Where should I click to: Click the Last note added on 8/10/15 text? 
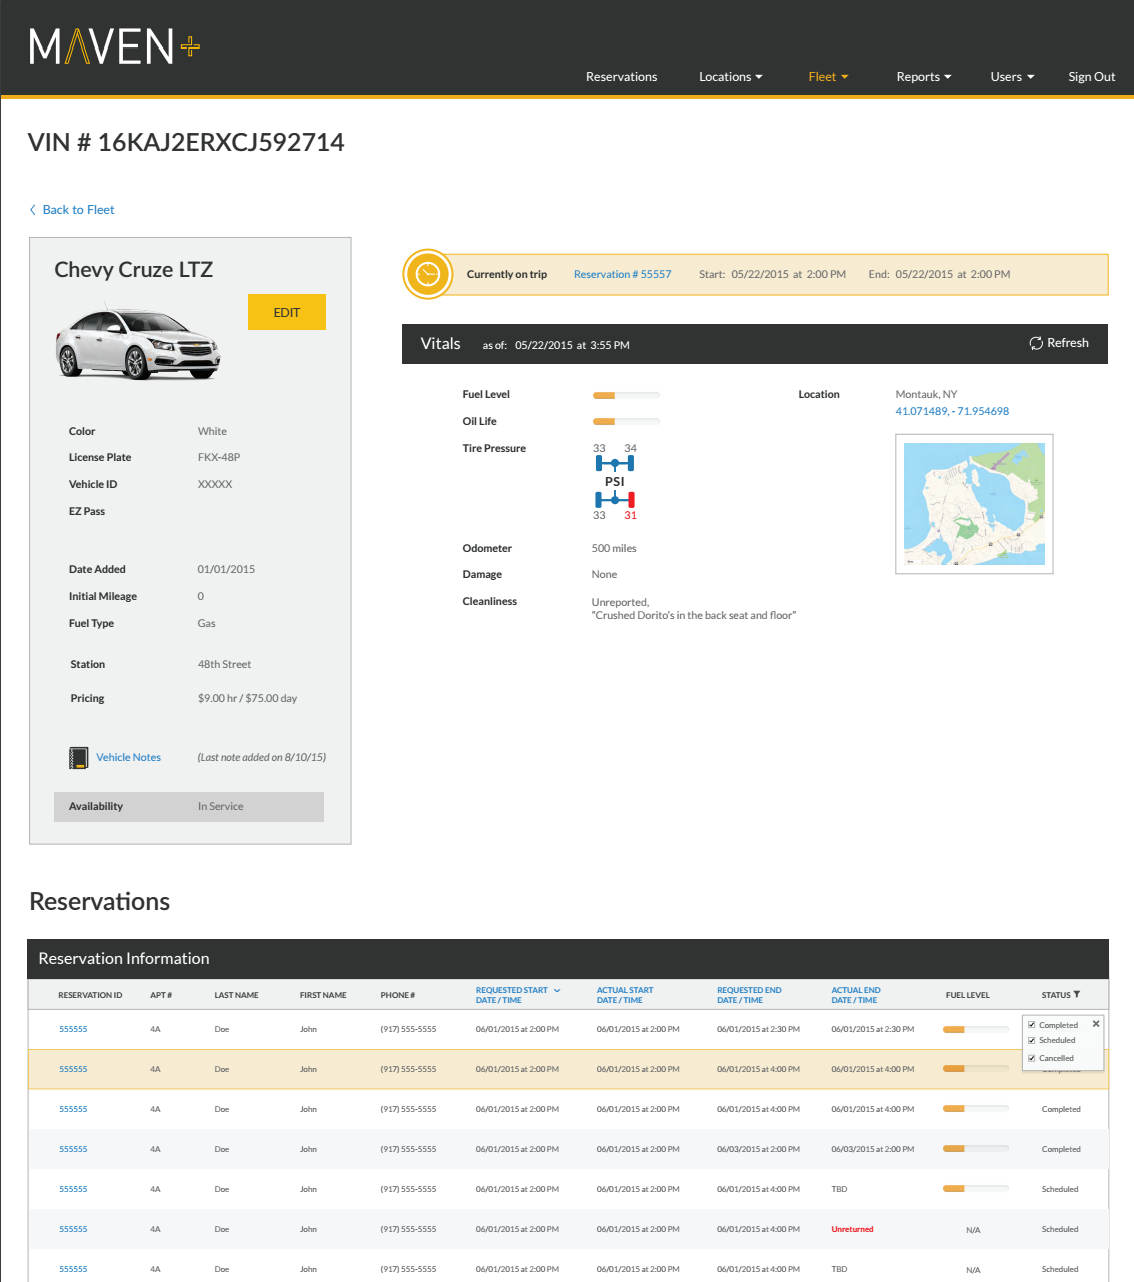(x=262, y=758)
